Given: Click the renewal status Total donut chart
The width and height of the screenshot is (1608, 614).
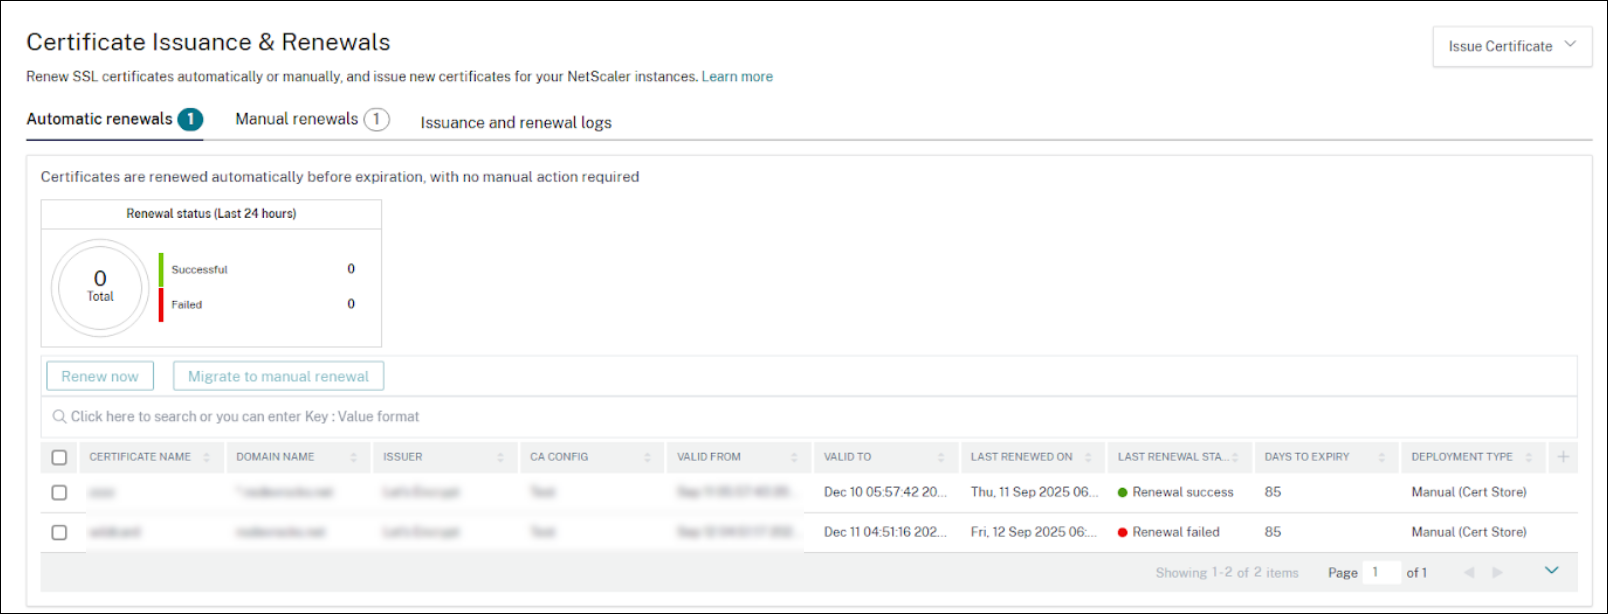Looking at the screenshot, I should coord(100,287).
